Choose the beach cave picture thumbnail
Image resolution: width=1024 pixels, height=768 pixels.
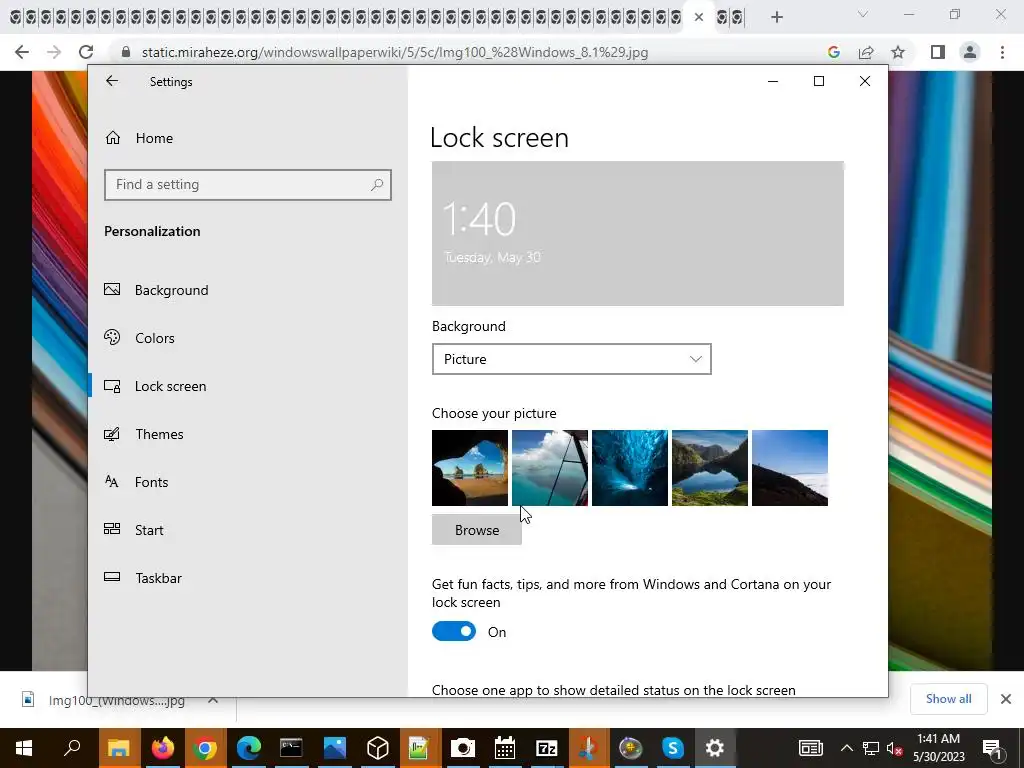click(x=470, y=468)
